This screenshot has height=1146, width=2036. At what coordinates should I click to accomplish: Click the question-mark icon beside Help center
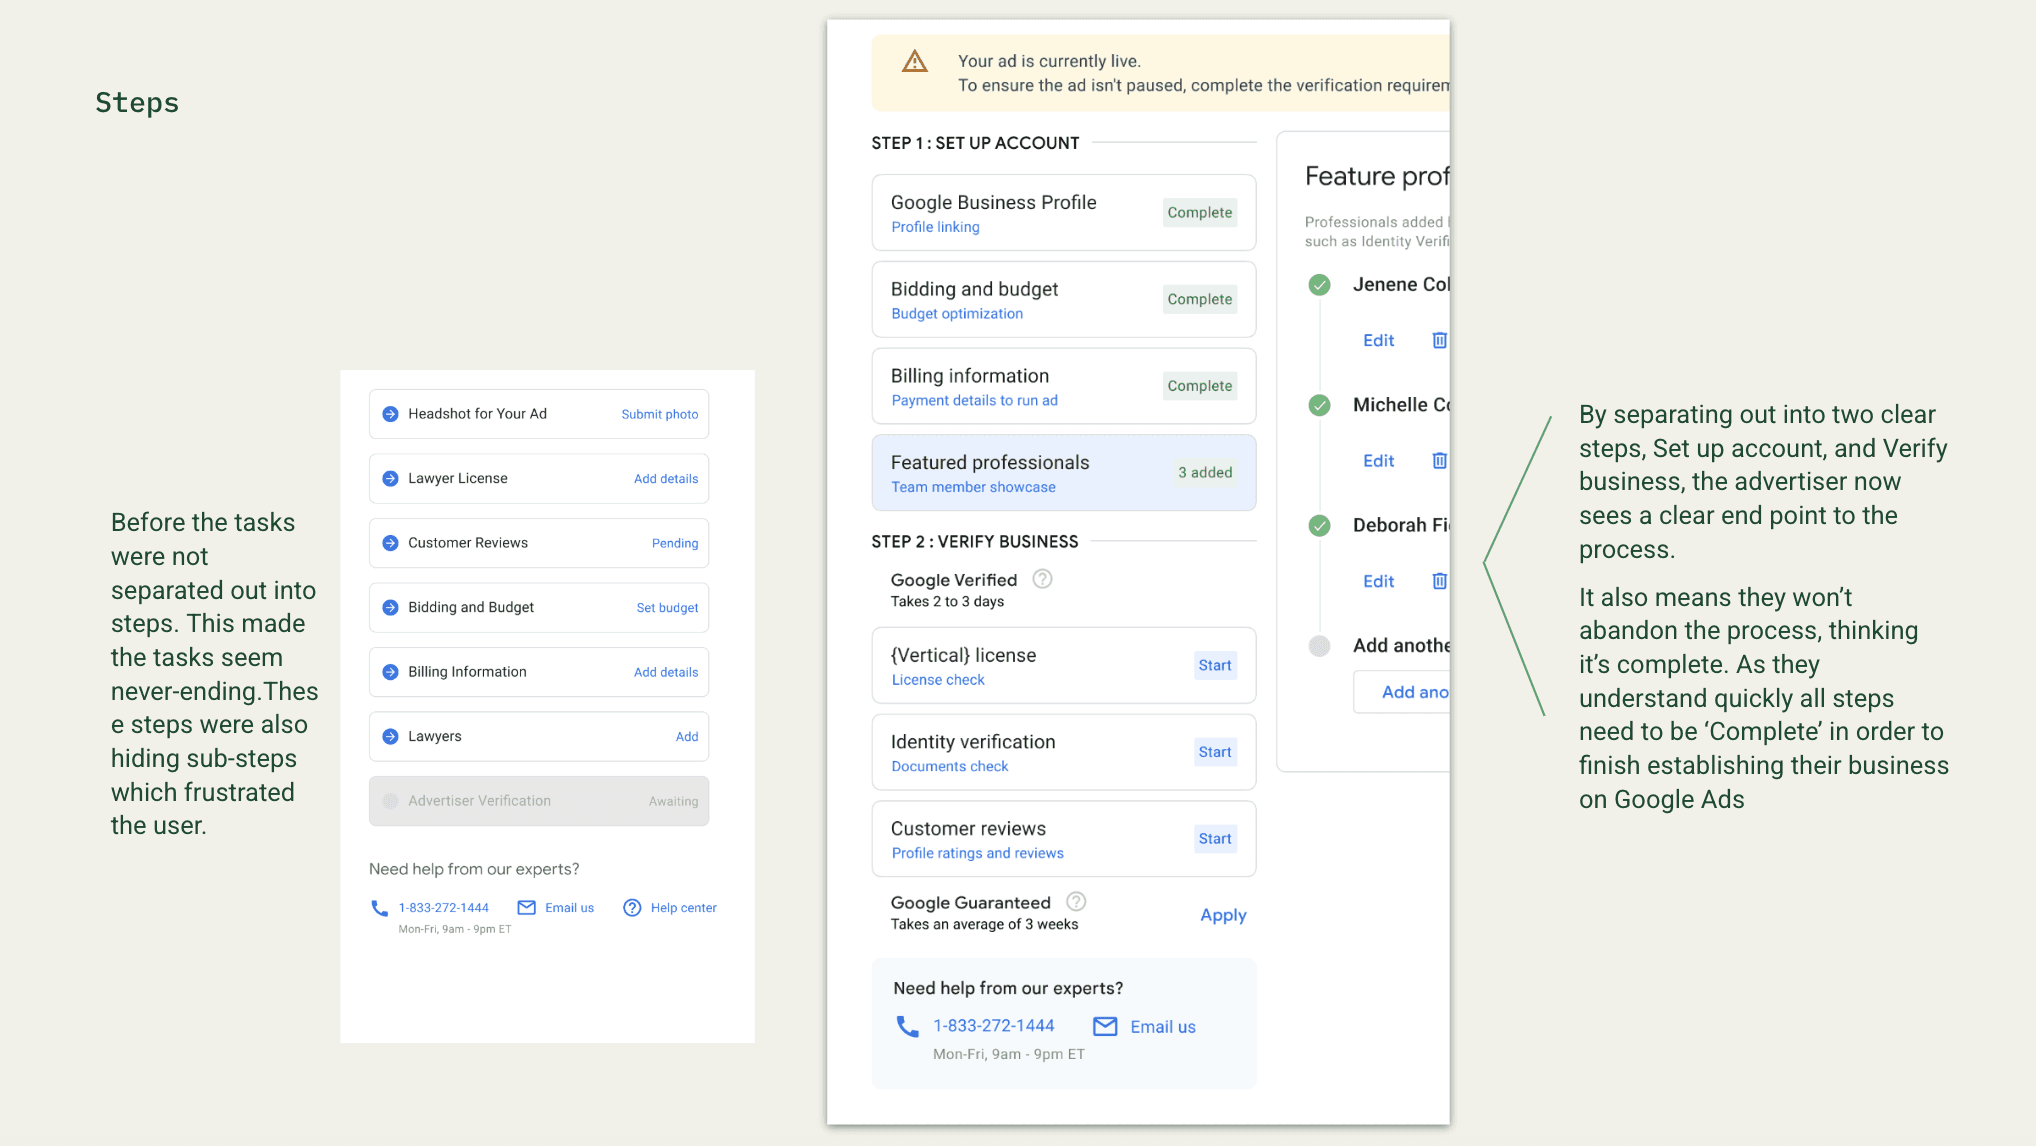click(x=632, y=908)
